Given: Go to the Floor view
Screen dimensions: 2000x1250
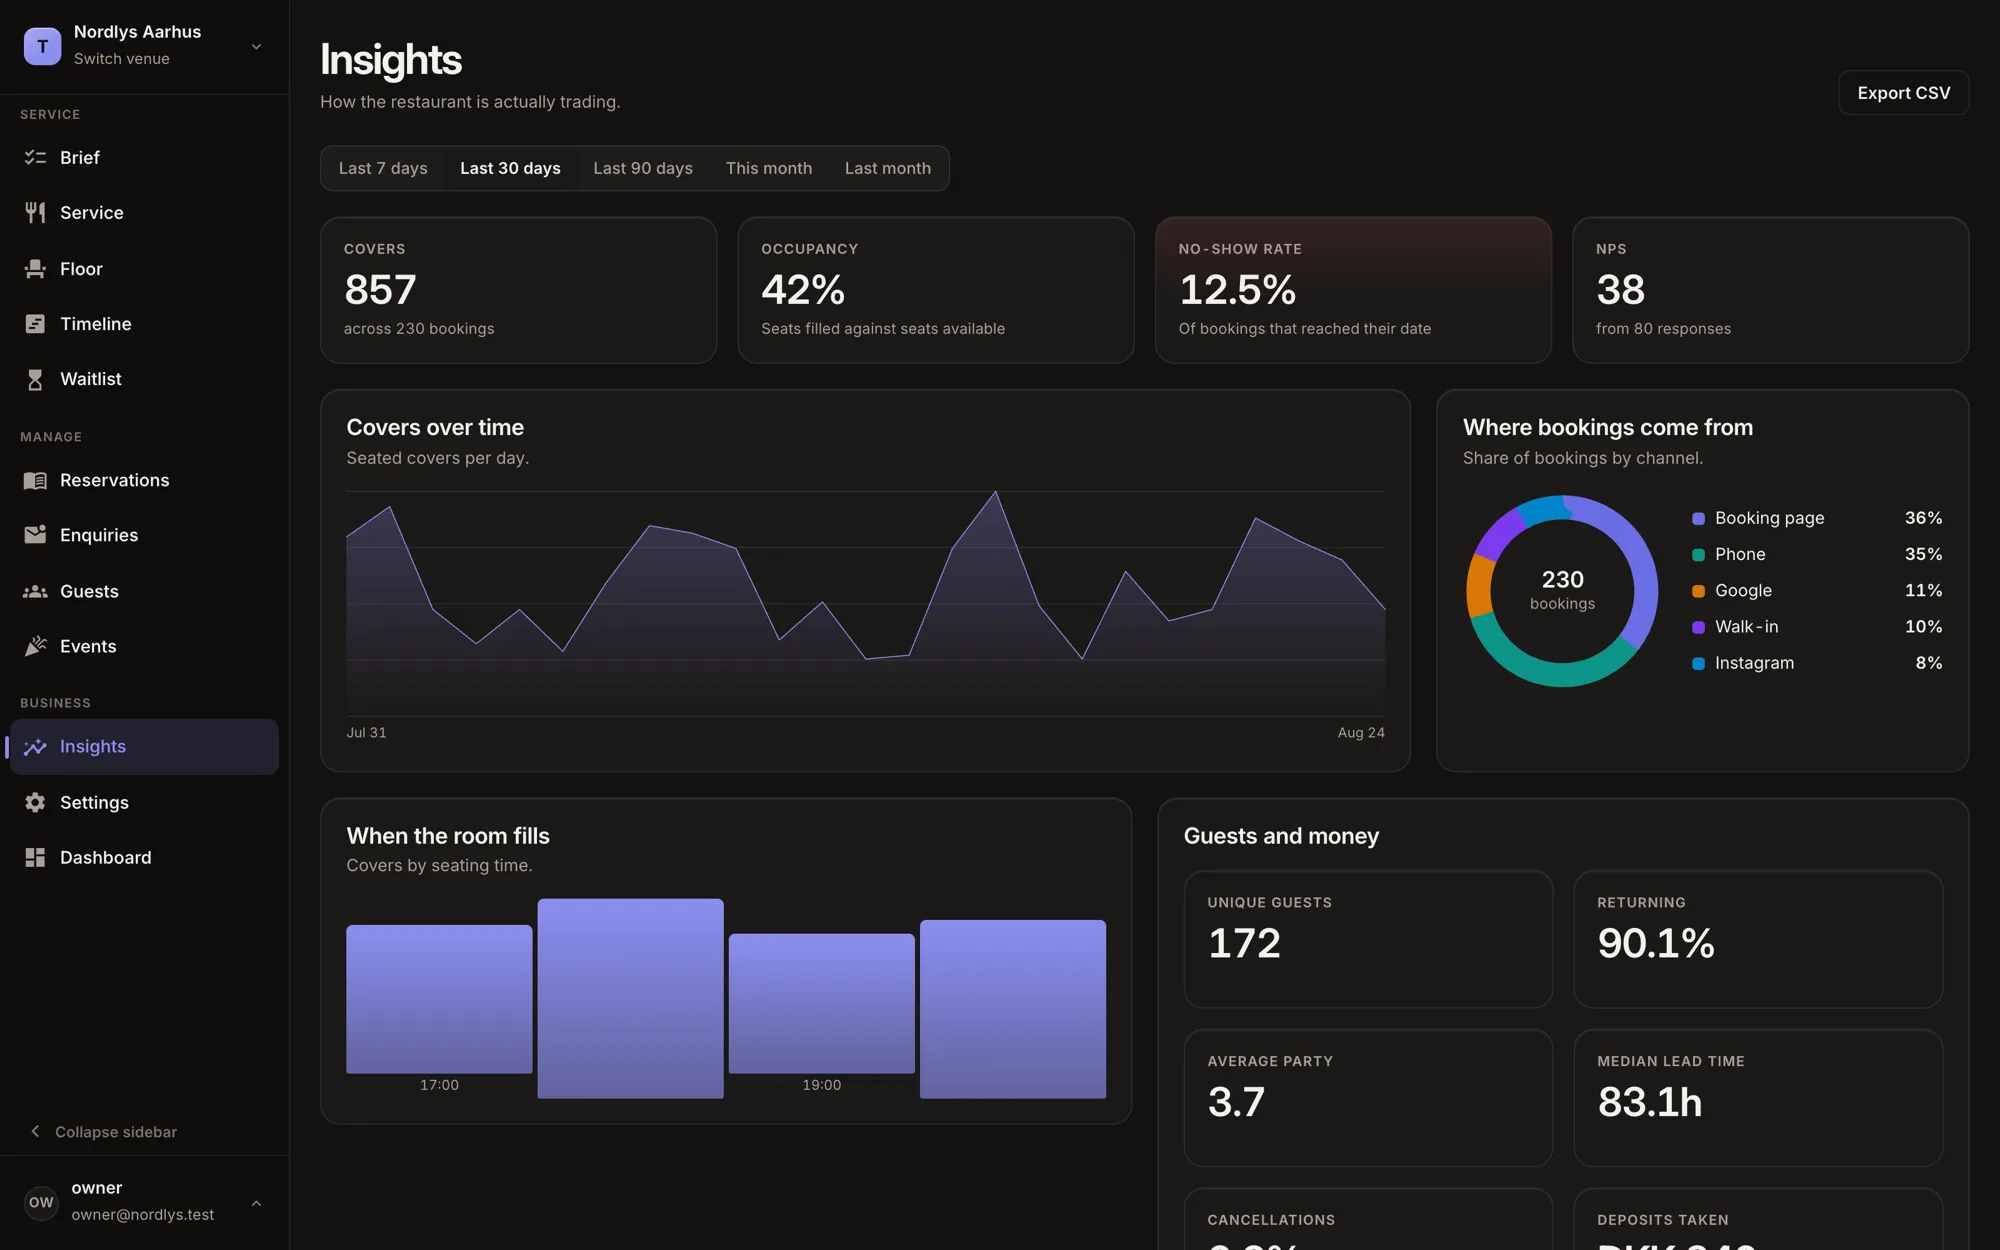Looking at the screenshot, I should click(144, 268).
